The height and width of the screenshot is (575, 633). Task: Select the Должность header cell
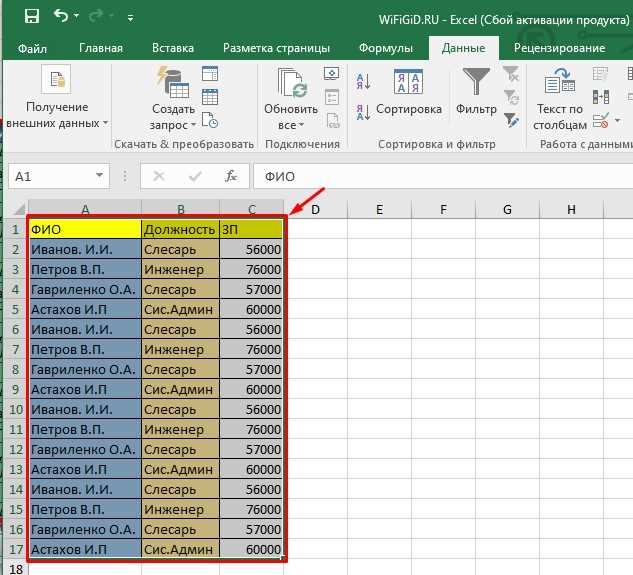pyautogui.click(x=180, y=229)
